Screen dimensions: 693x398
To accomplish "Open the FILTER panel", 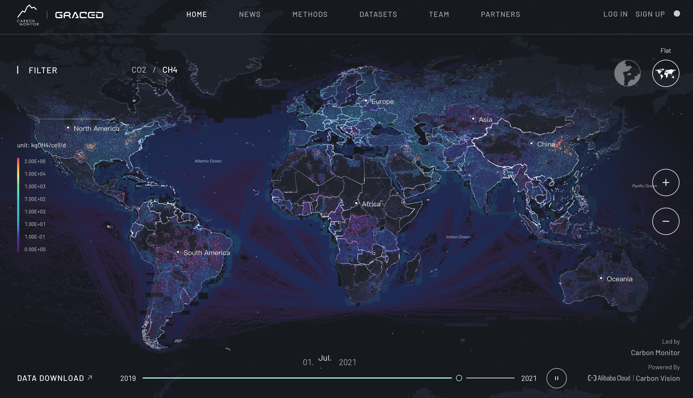I will pos(43,70).
